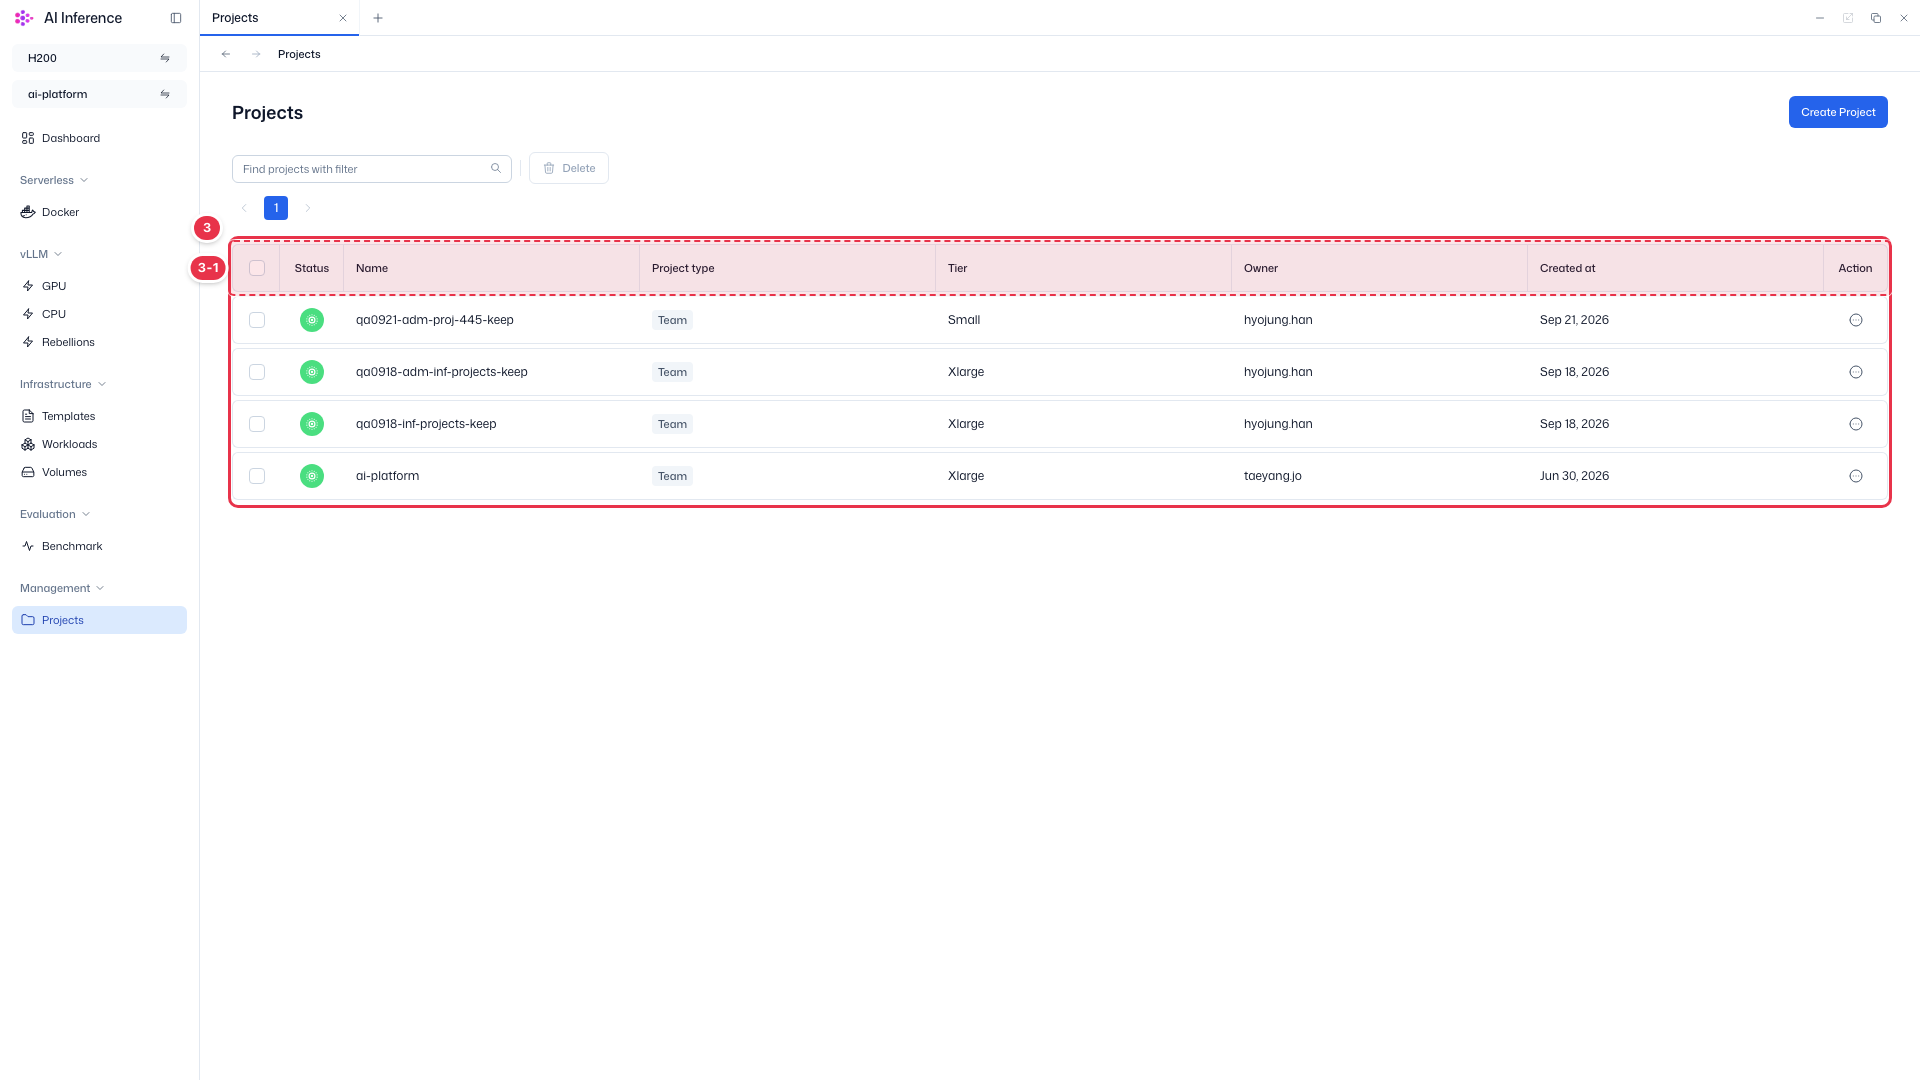Open Templates under Infrastructure
Viewport: 1920px width, 1080px height.
click(99, 416)
